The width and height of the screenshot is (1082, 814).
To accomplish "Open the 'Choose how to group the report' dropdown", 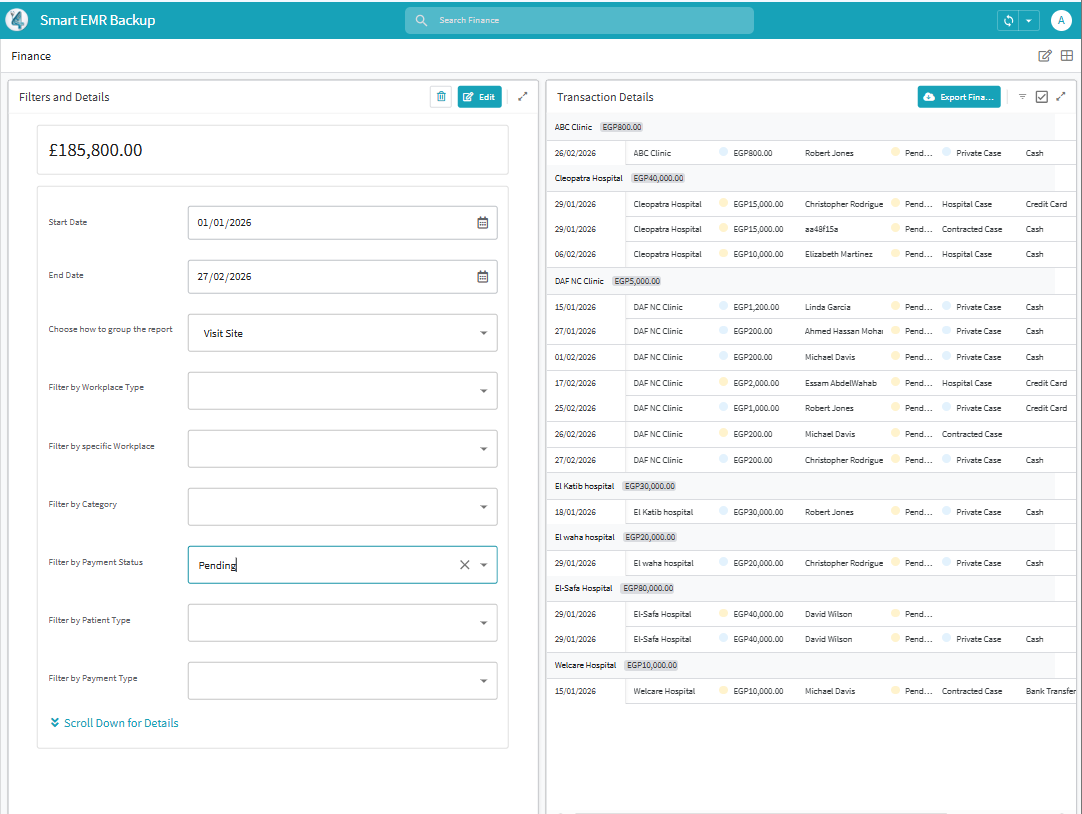I will point(486,332).
